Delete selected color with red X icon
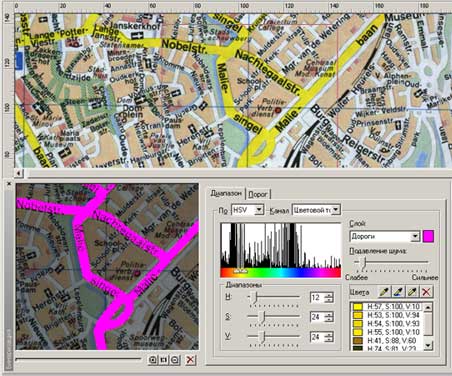 (426, 292)
